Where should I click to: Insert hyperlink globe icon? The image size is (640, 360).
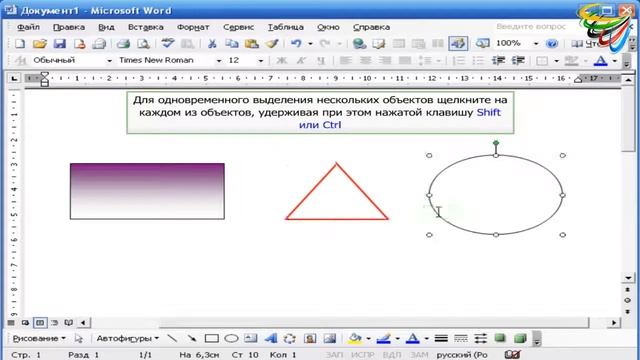(359, 43)
